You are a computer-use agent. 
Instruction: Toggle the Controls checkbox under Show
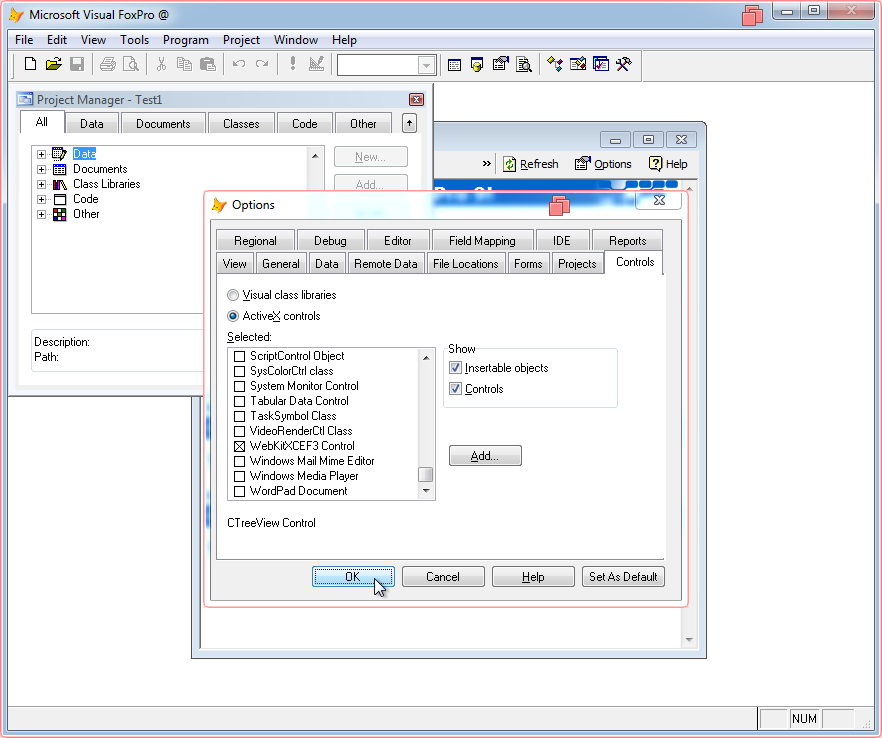pos(456,389)
